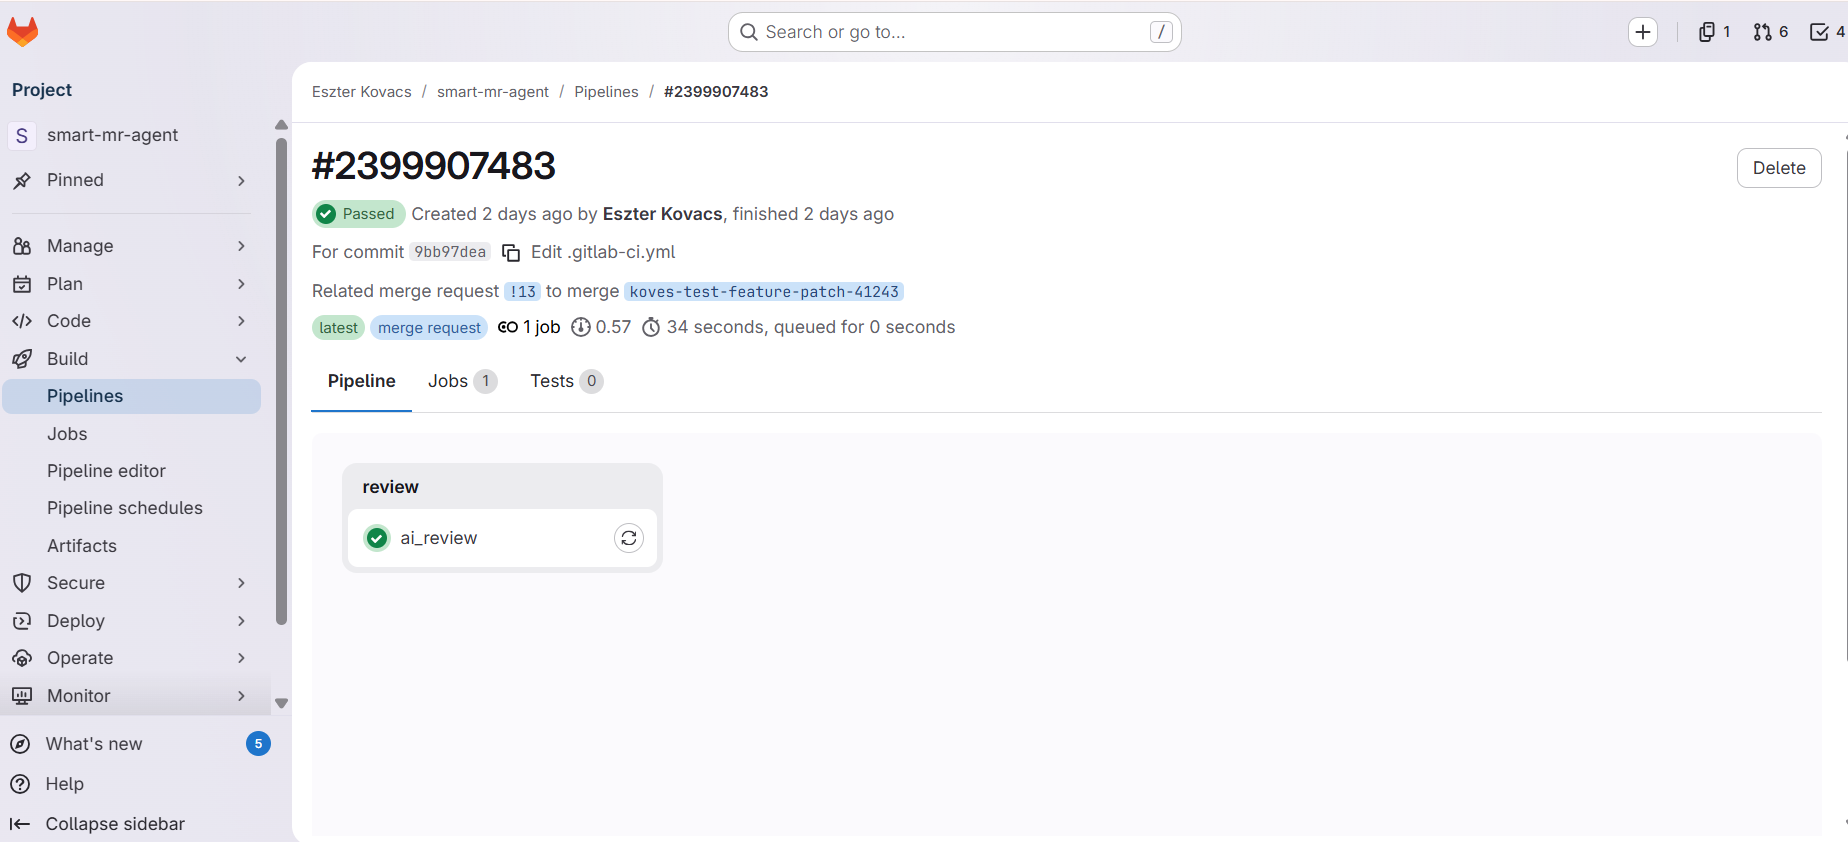Screen dimensions: 1848x842
Task: Open commit 9bb97dea link
Action: pyautogui.click(x=450, y=252)
